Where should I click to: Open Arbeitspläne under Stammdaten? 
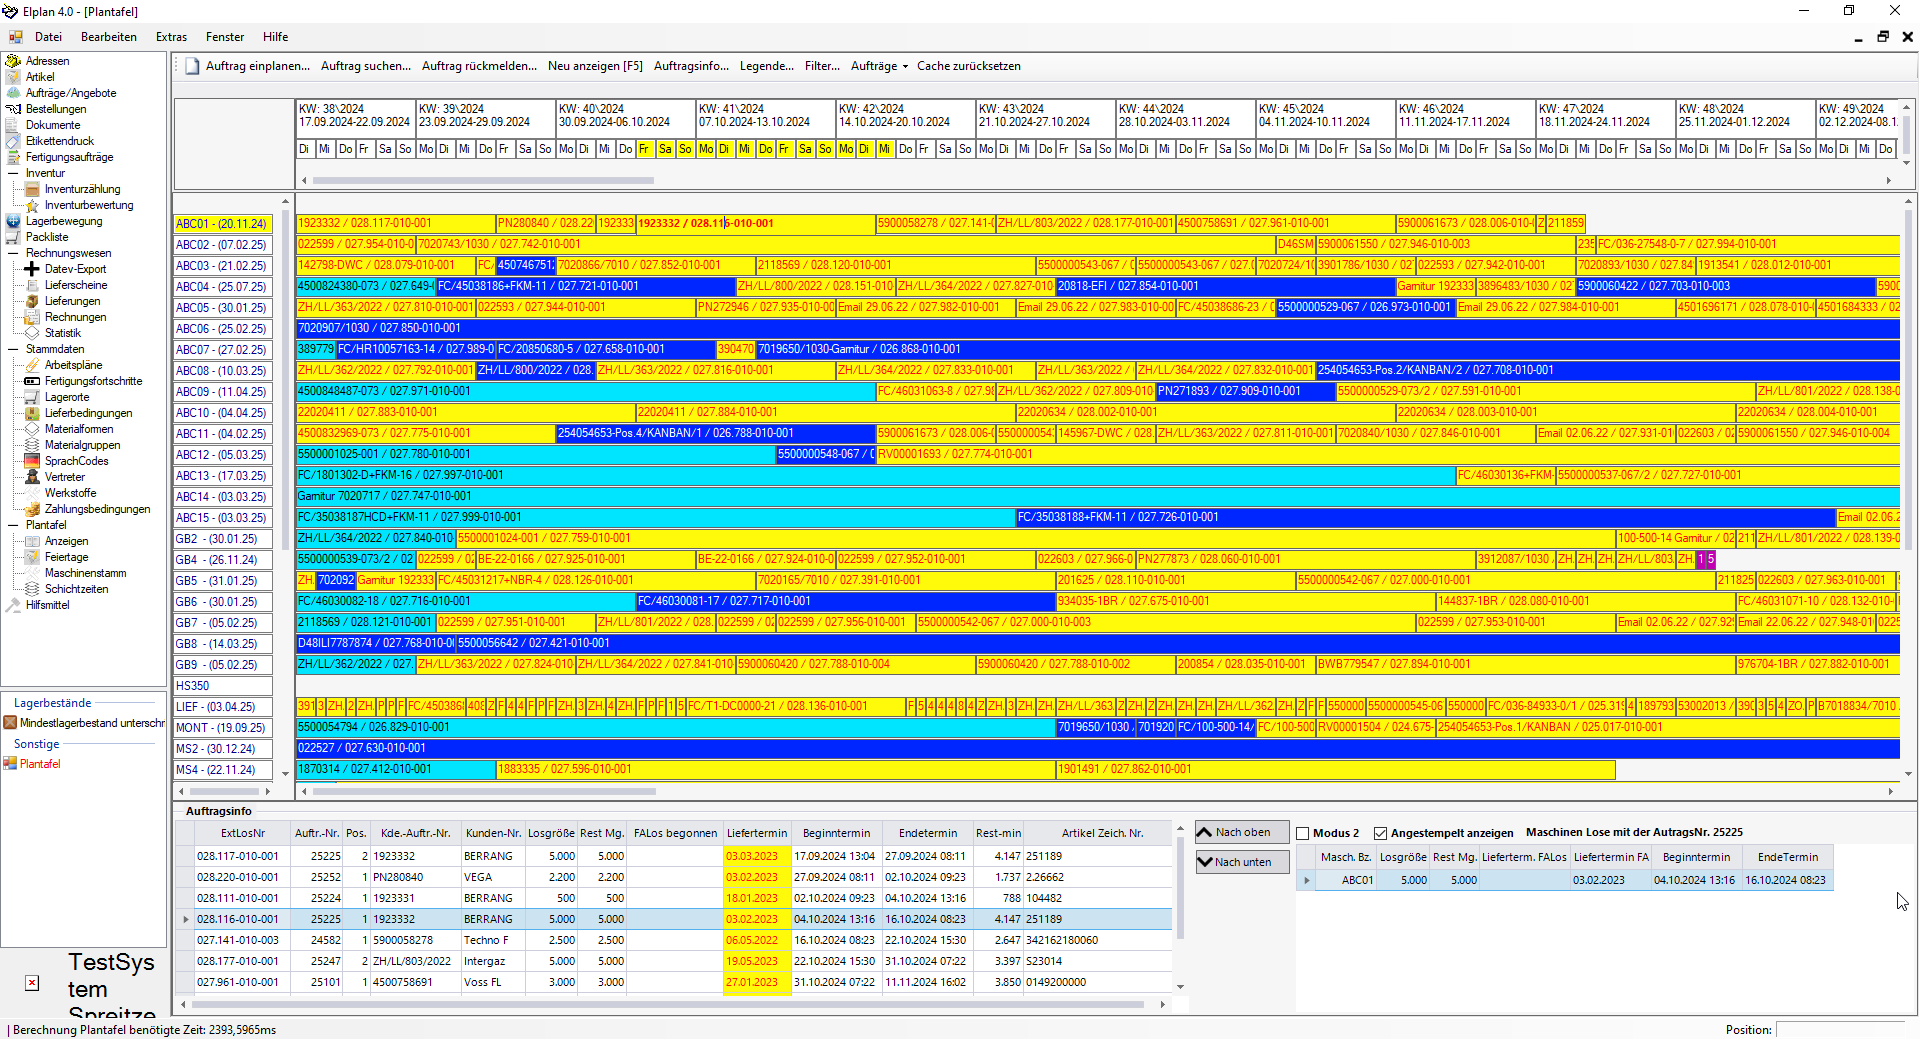coord(73,365)
